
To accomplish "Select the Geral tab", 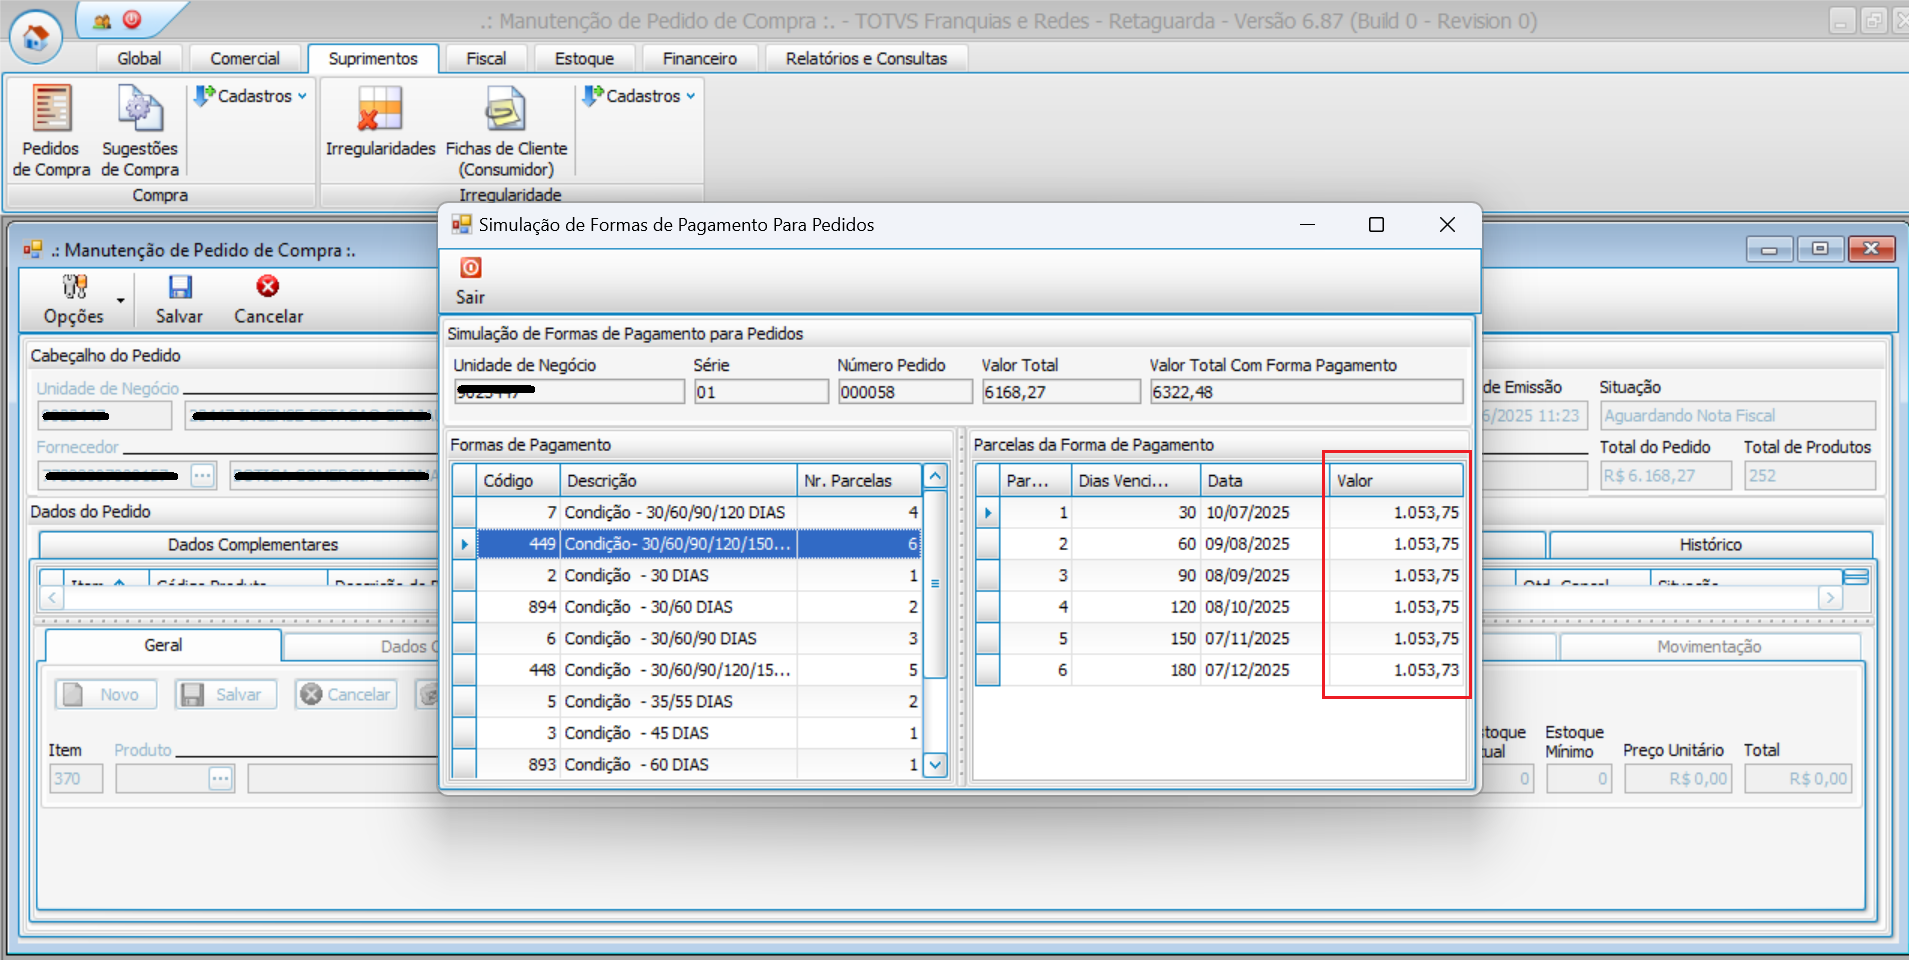I will pos(163,646).
